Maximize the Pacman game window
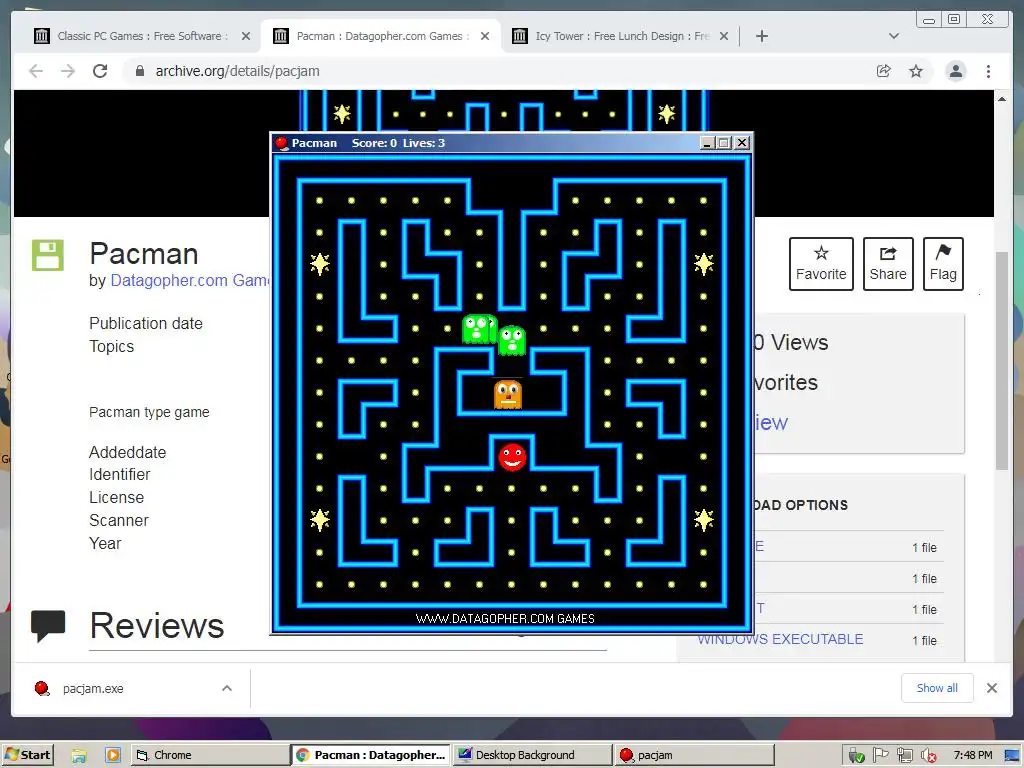 pyautogui.click(x=724, y=142)
